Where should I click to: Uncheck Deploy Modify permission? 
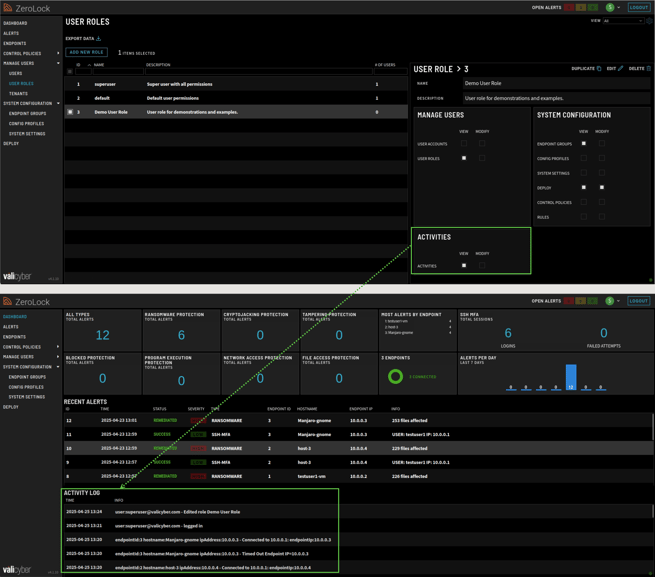coord(602,187)
